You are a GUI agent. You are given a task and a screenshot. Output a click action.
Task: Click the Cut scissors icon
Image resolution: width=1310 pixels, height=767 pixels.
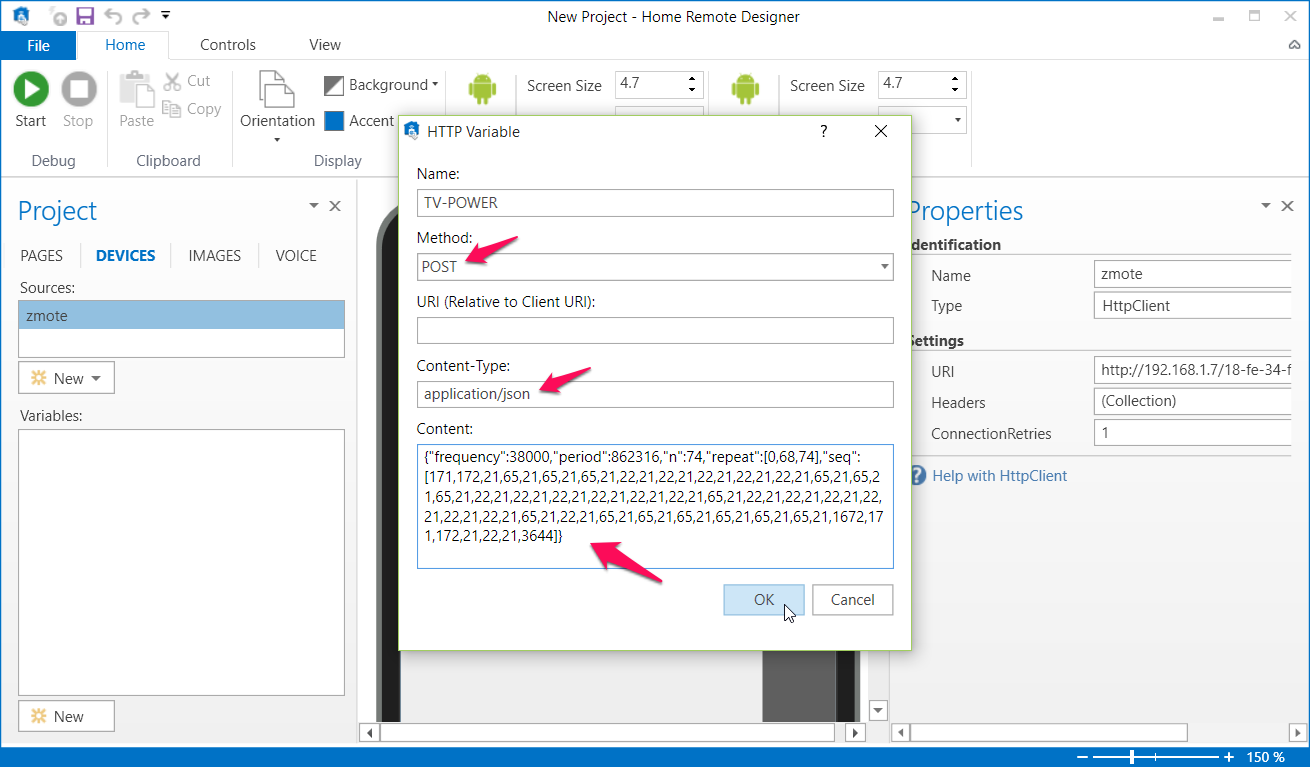pos(172,81)
